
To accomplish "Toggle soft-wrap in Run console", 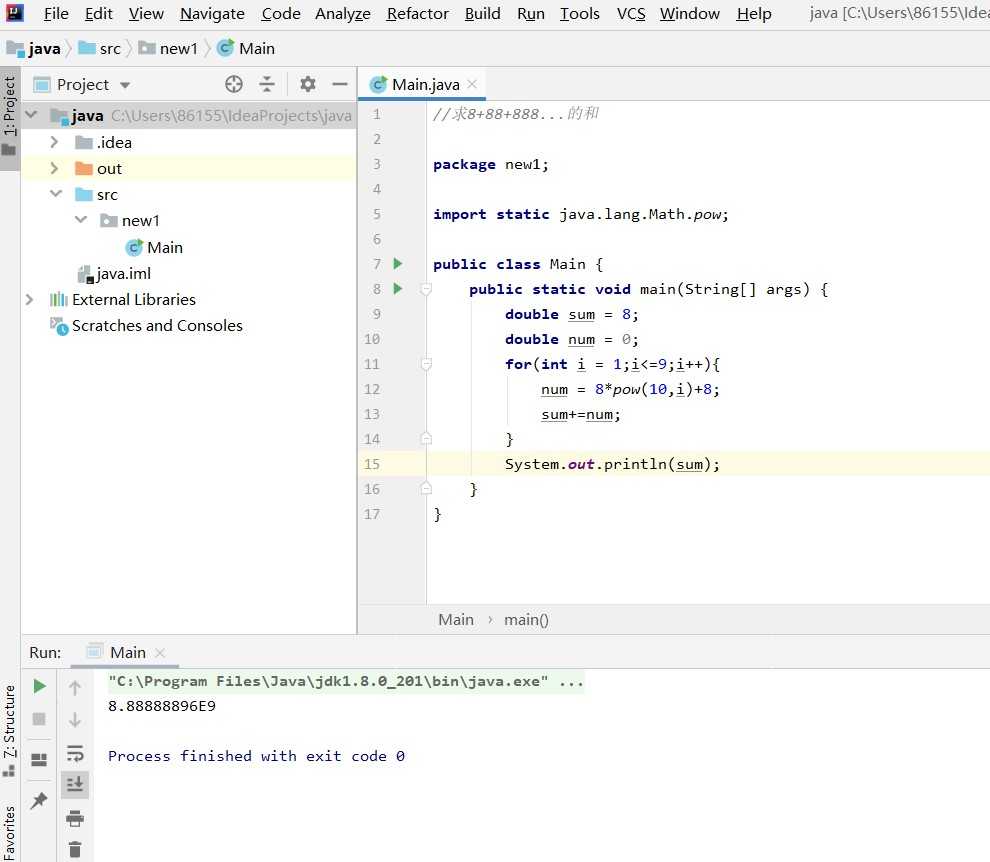I will [75, 753].
